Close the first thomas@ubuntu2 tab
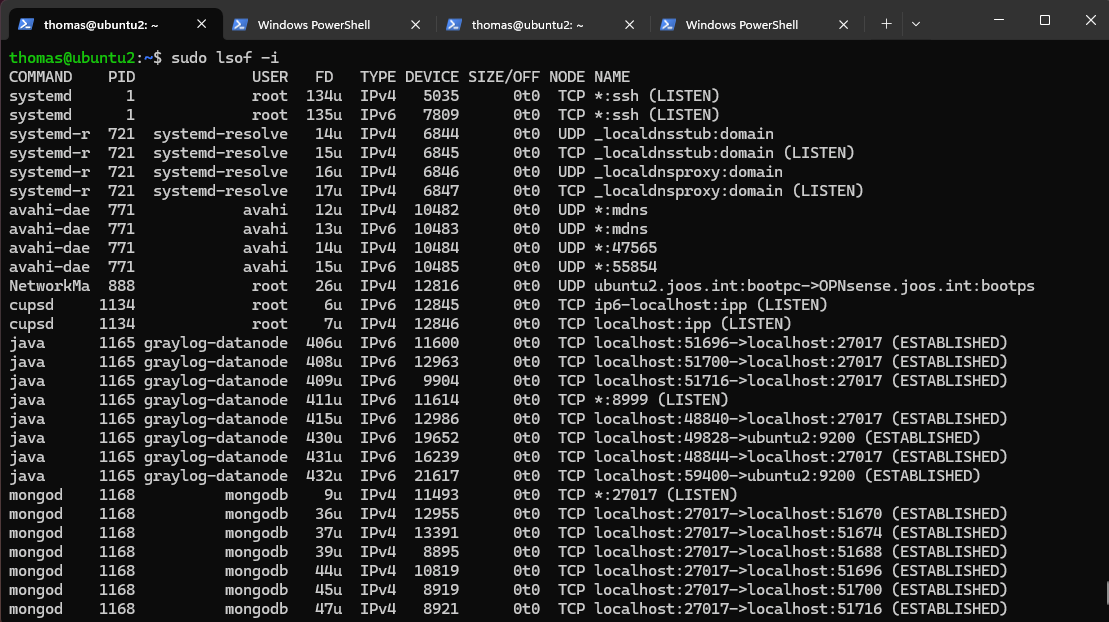Screen dimensions: 1109x622 203,25
